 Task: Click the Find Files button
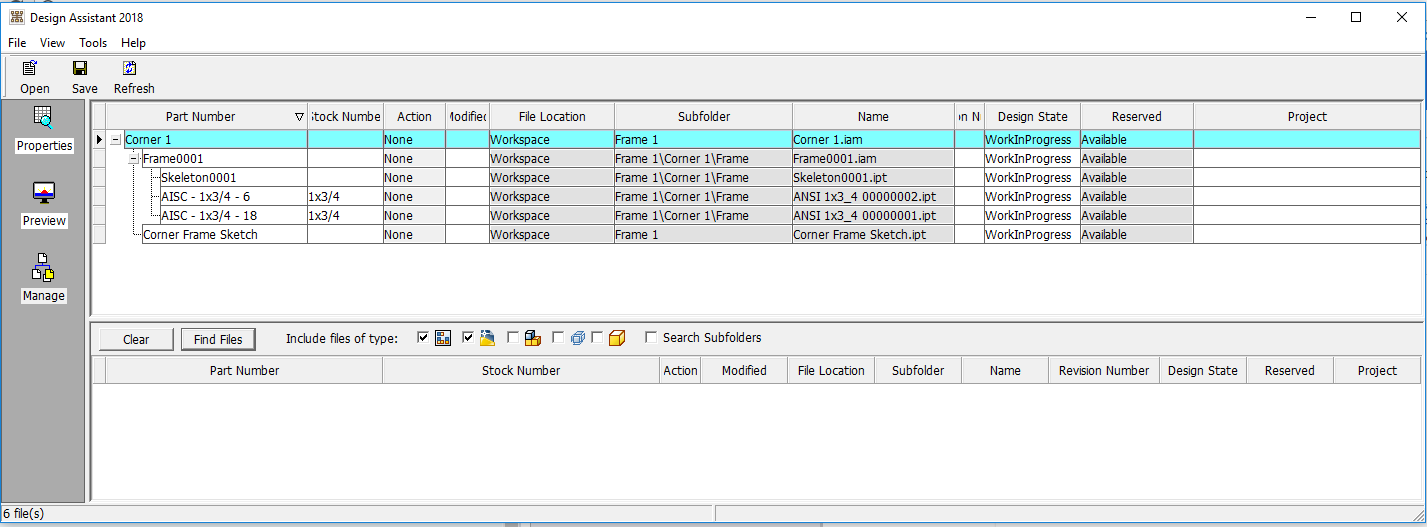218,339
